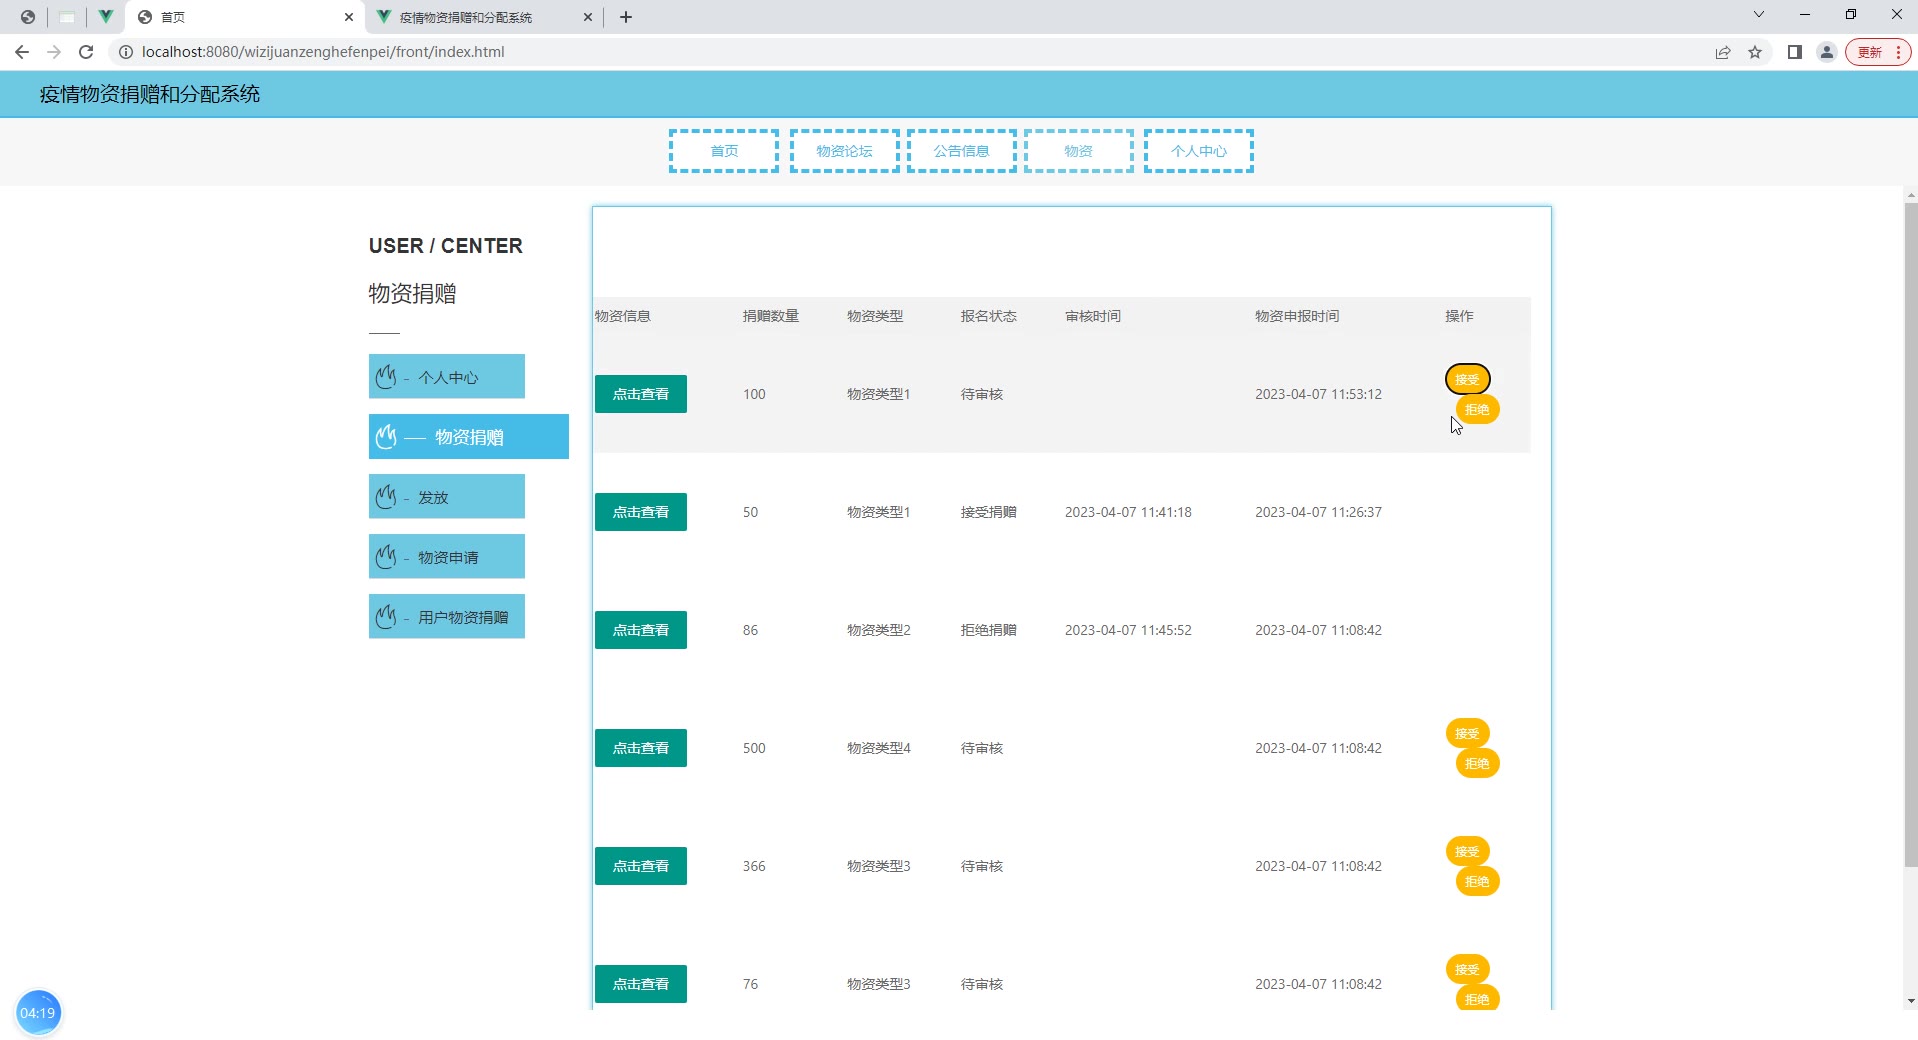This screenshot has width=1918, height=1040.
Task: Accept the donation with quantity 100
Action: tap(1467, 379)
